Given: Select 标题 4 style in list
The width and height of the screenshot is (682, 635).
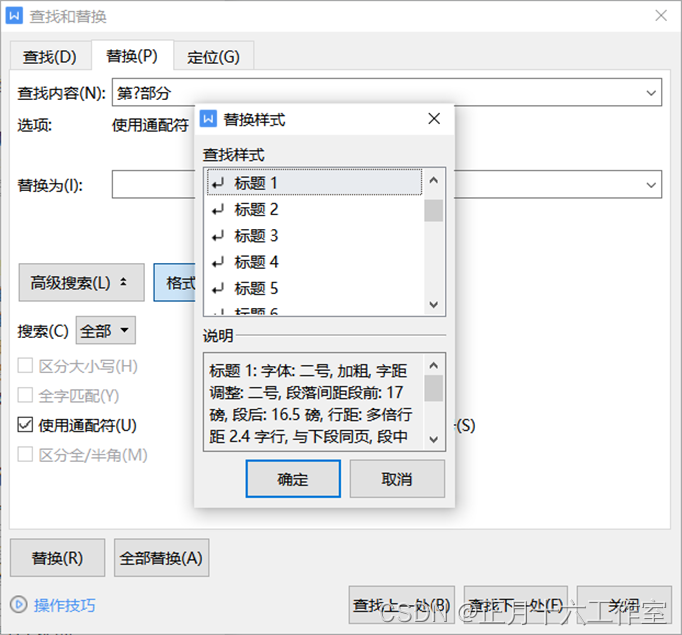Looking at the screenshot, I should [x=314, y=261].
